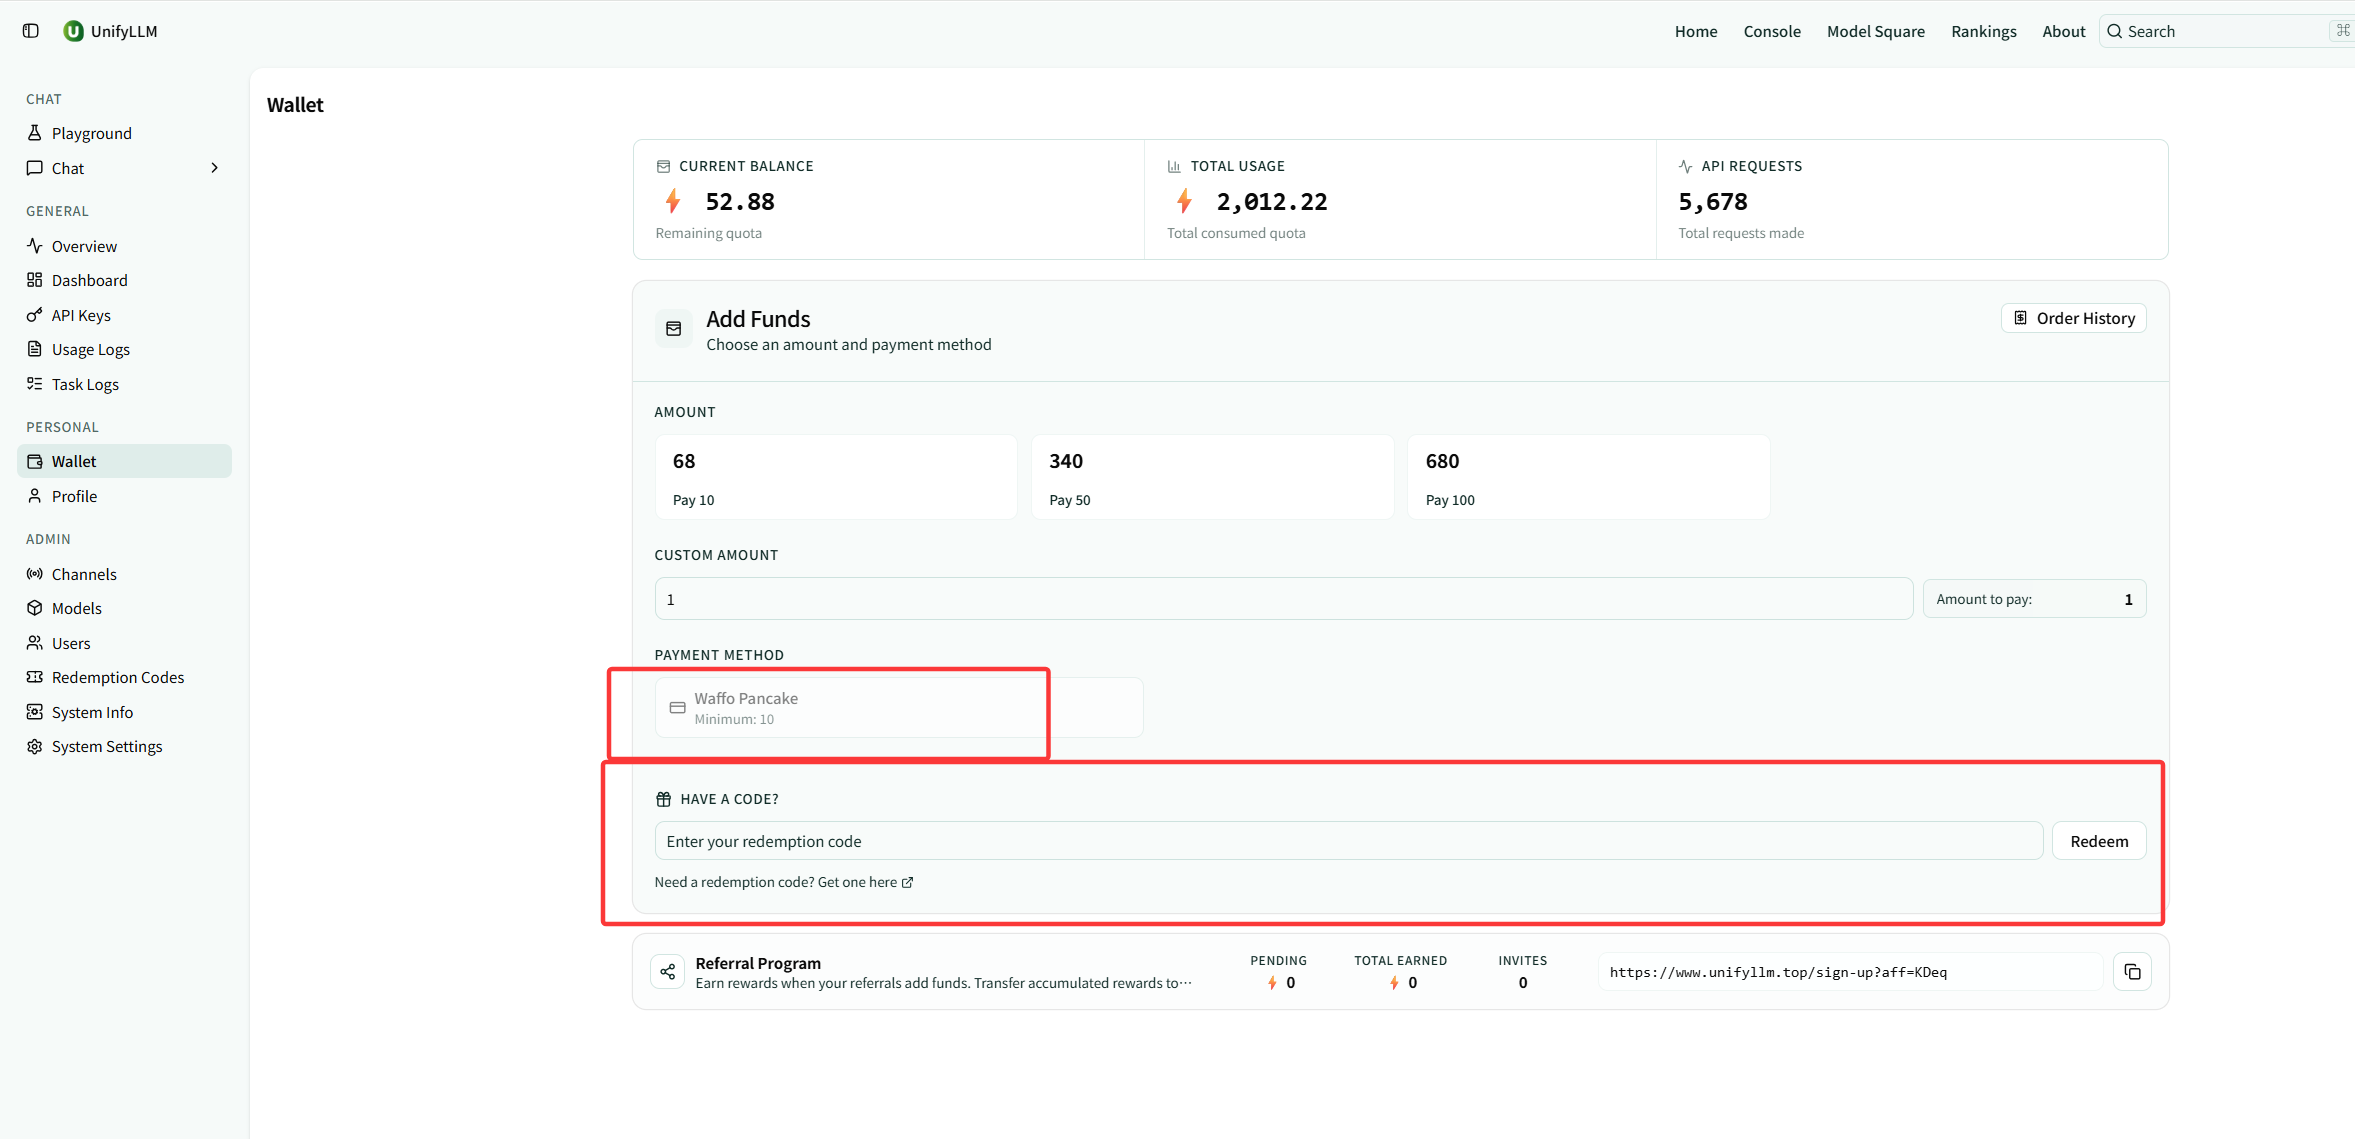This screenshot has height=1139, width=2355.
Task: Click the balance value 52.88
Action: 740,201
